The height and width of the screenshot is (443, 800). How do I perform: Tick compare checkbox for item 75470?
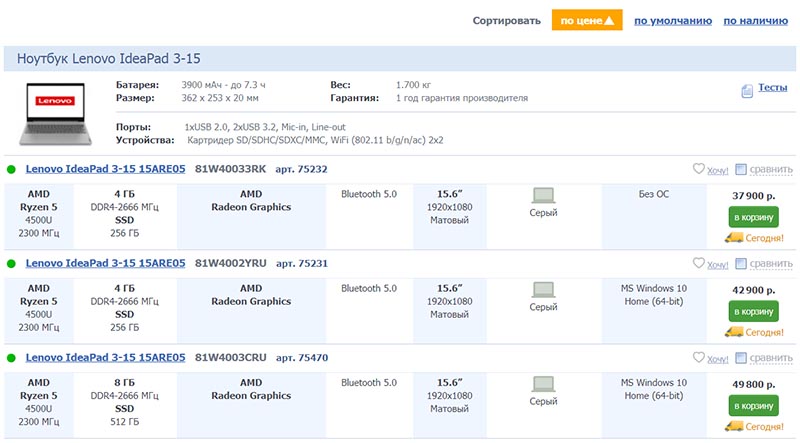point(741,358)
